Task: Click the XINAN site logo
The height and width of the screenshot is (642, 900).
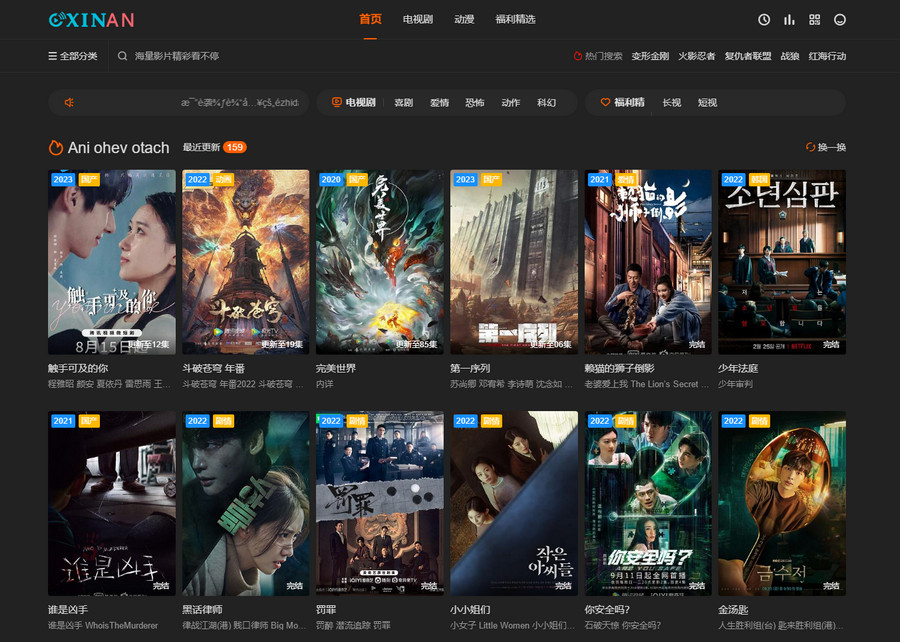Action: 91,19
